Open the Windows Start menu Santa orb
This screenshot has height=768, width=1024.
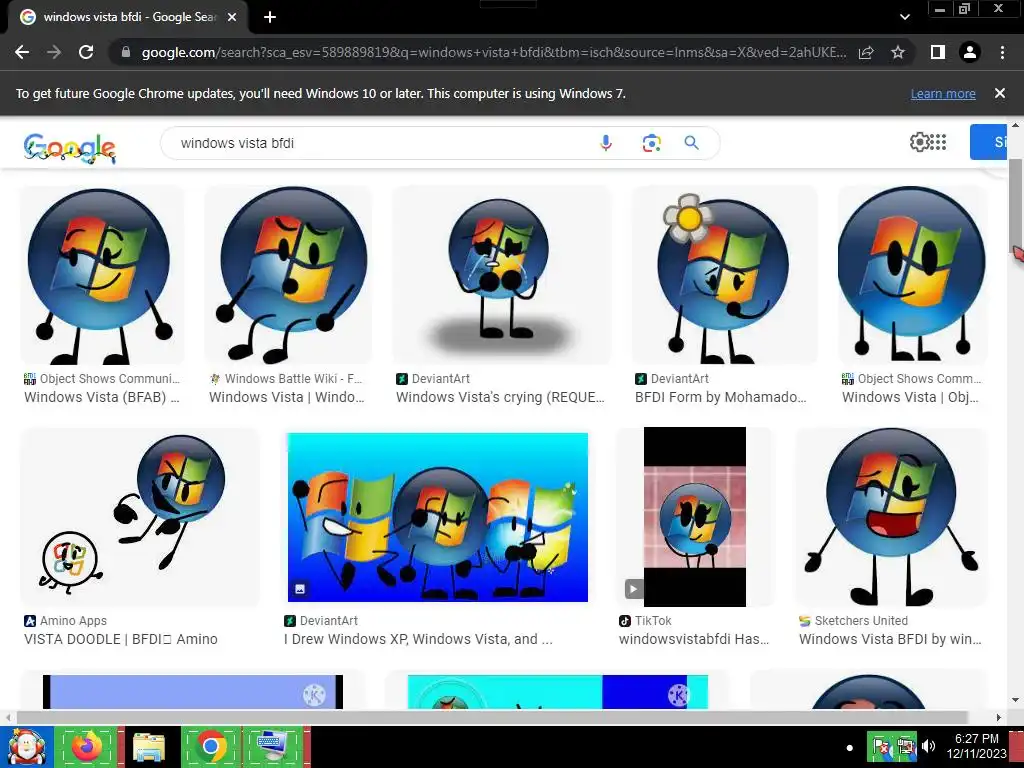(x=26, y=747)
